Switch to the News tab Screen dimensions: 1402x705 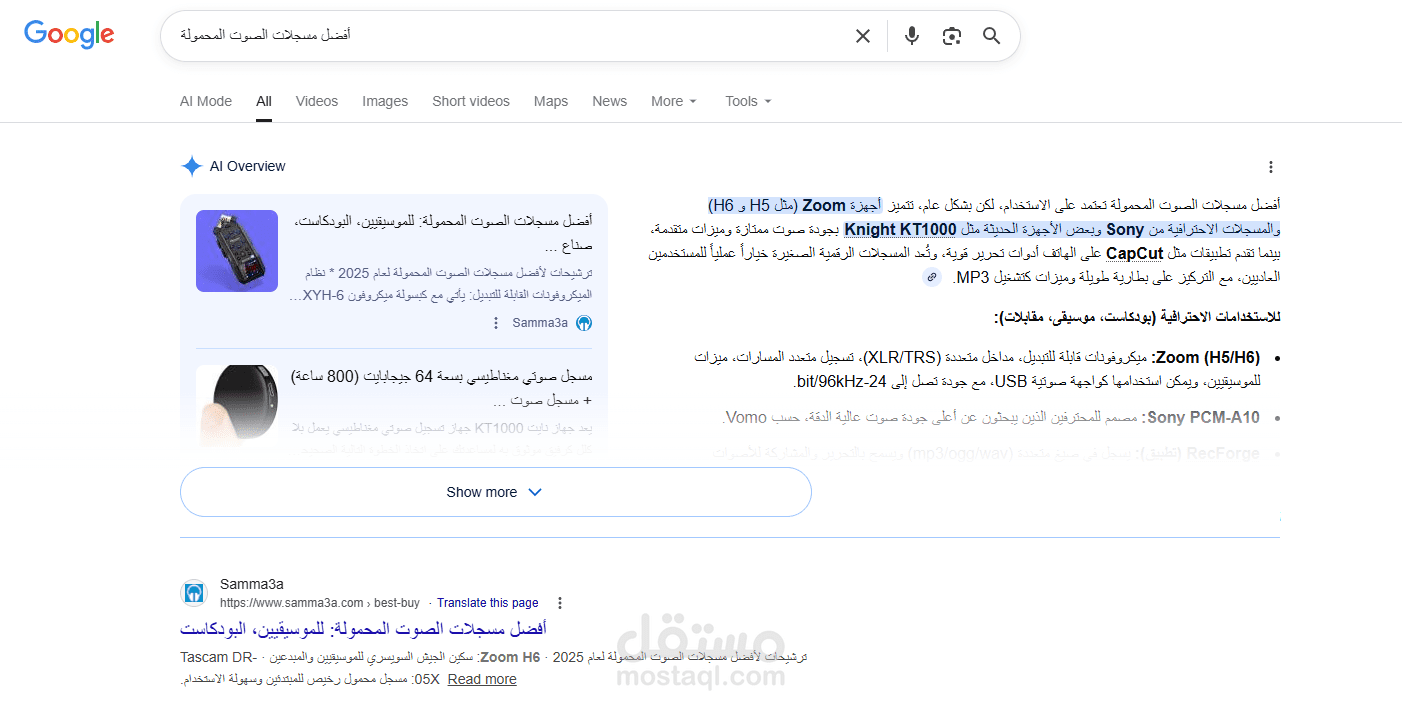click(609, 101)
